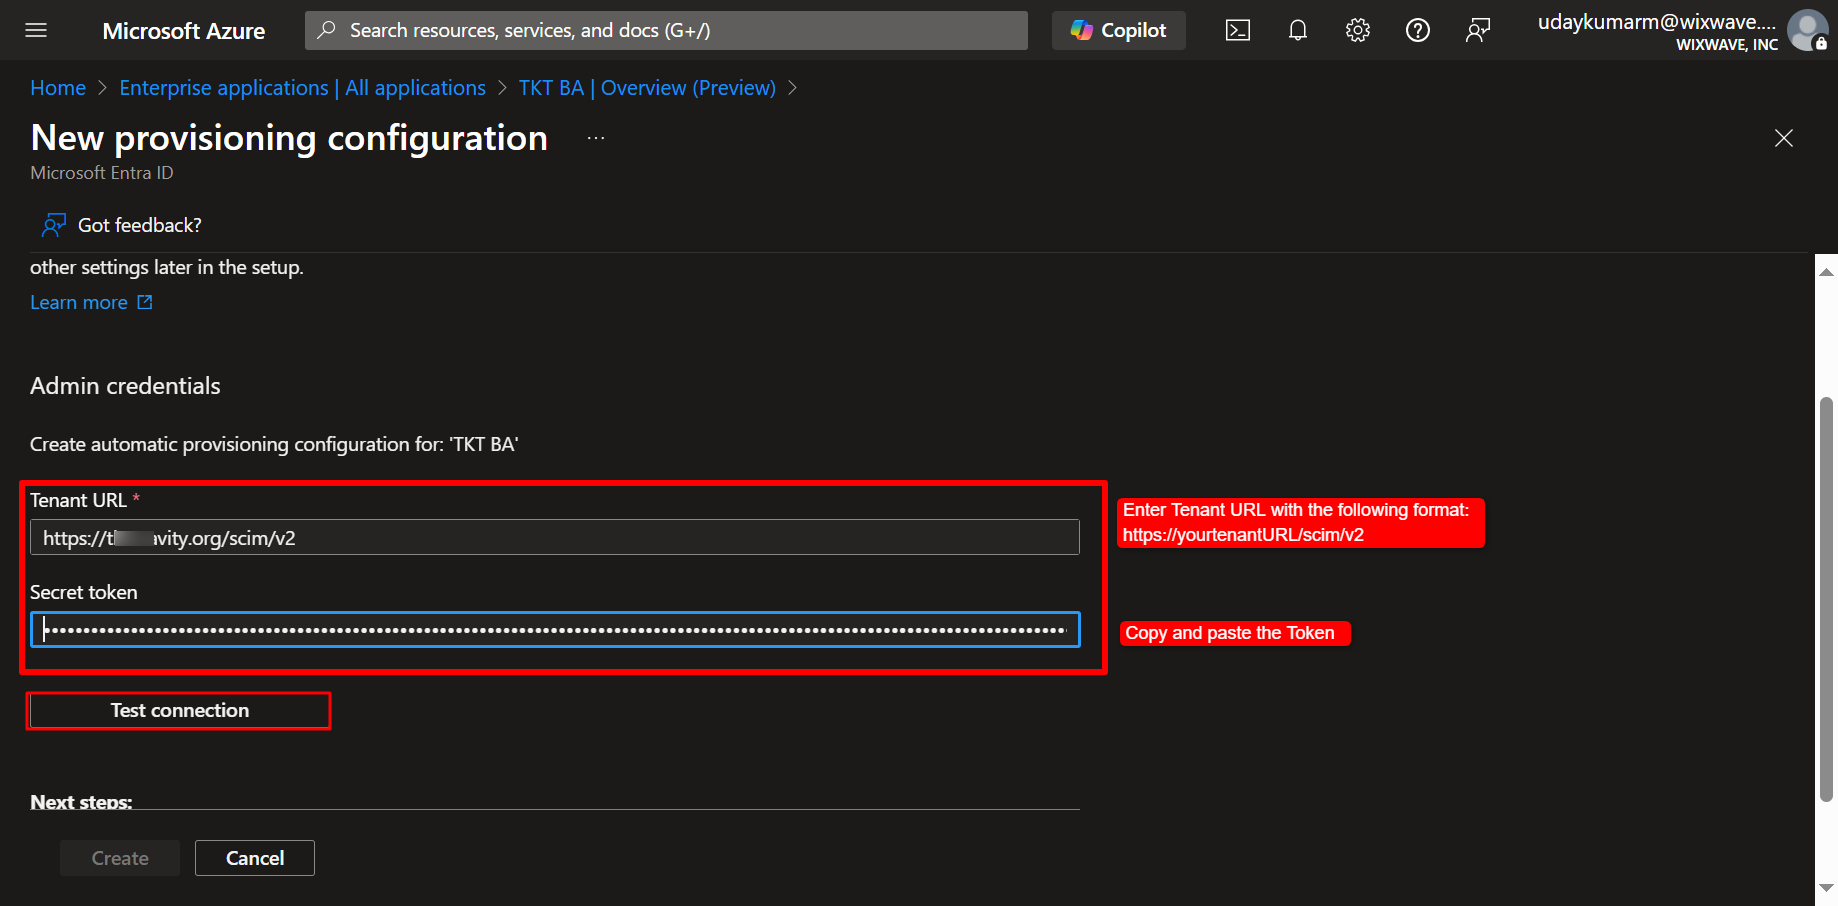Focus the search resources, services, and docs box
Screen dimensions: 1838x906
pos(666,30)
